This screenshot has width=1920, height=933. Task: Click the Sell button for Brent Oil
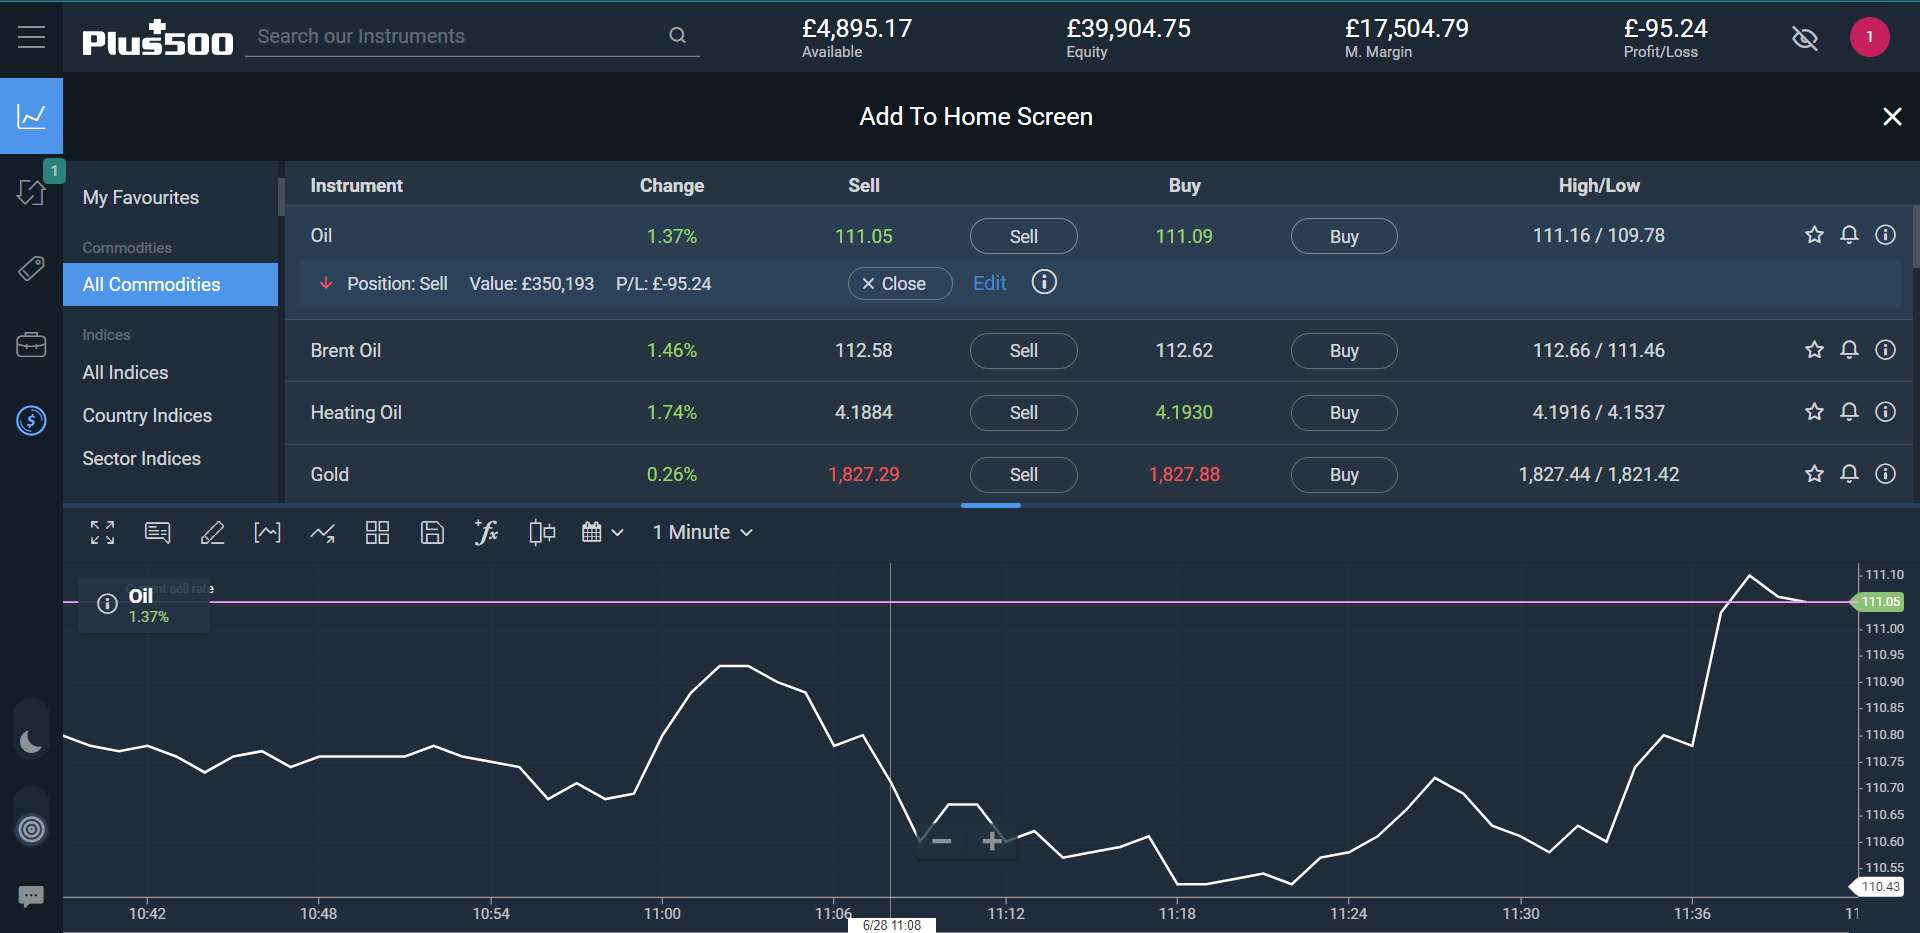click(x=1023, y=351)
